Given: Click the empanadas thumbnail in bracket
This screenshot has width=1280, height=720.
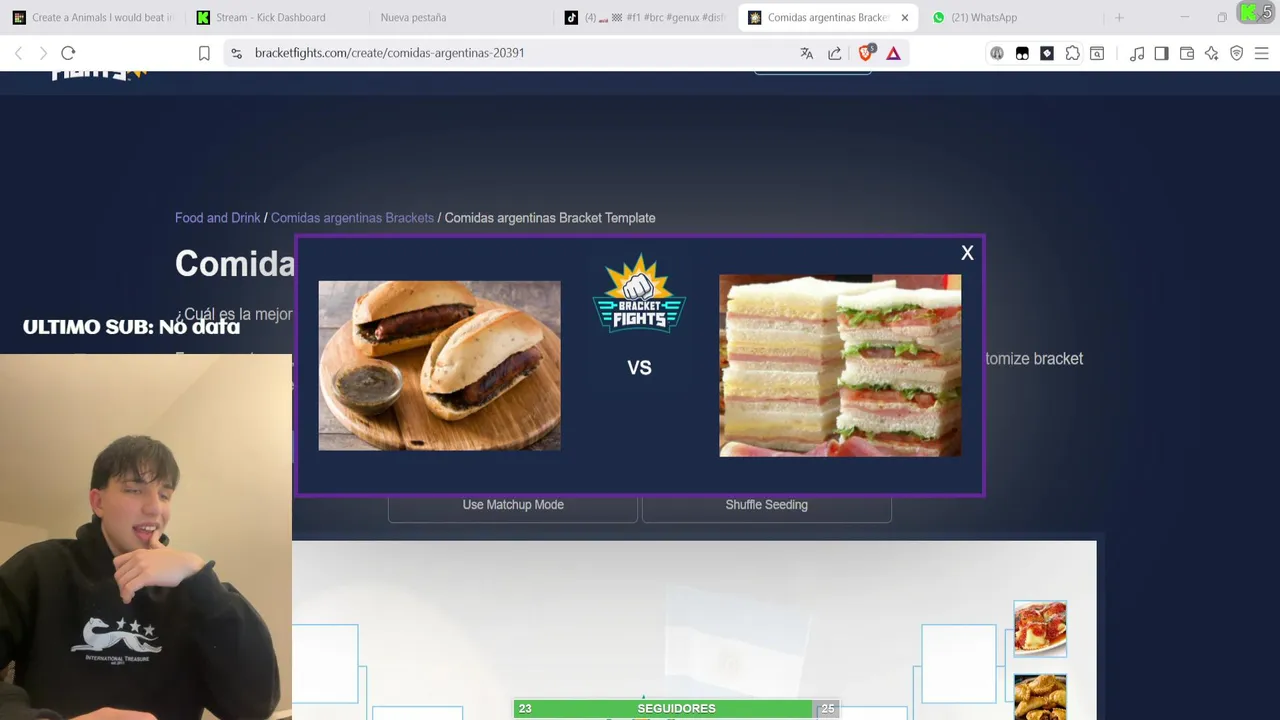Looking at the screenshot, I should [1040, 697].
